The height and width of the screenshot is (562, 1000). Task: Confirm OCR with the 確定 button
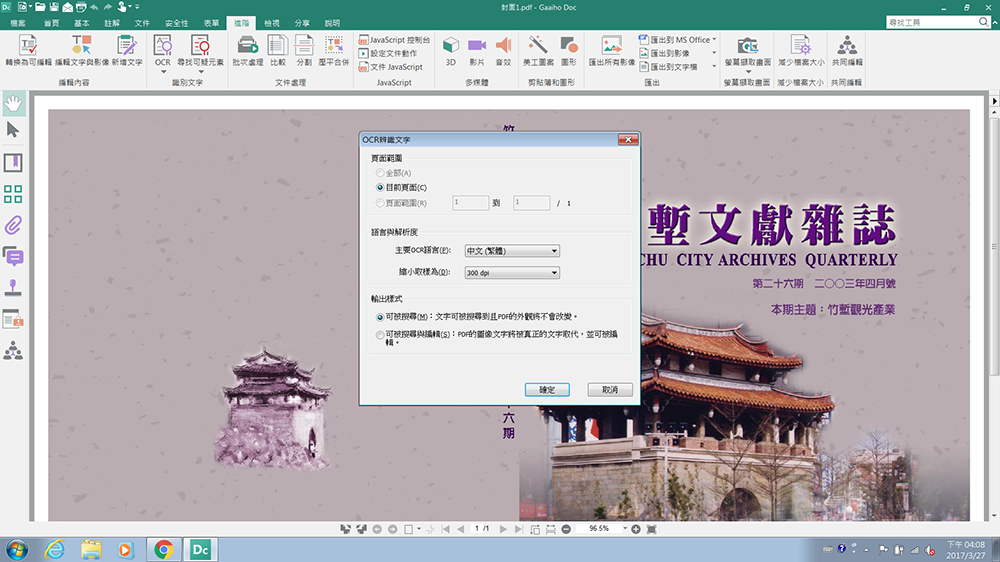[x=546, y=389]
